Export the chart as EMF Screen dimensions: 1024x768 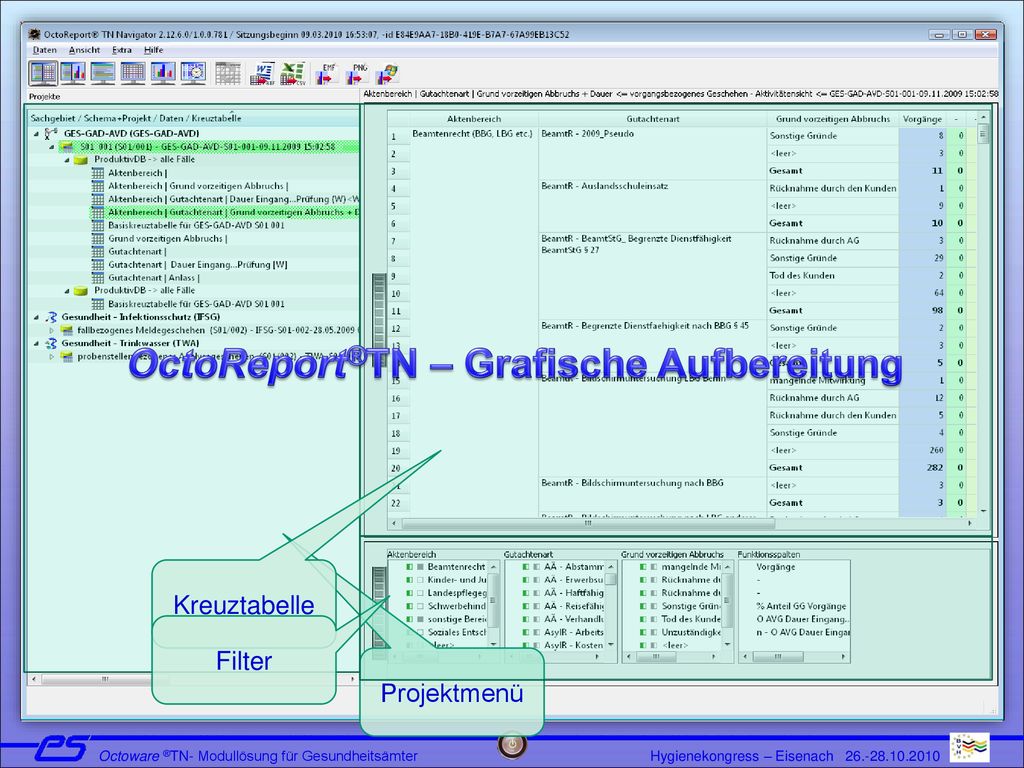point(327,74)
